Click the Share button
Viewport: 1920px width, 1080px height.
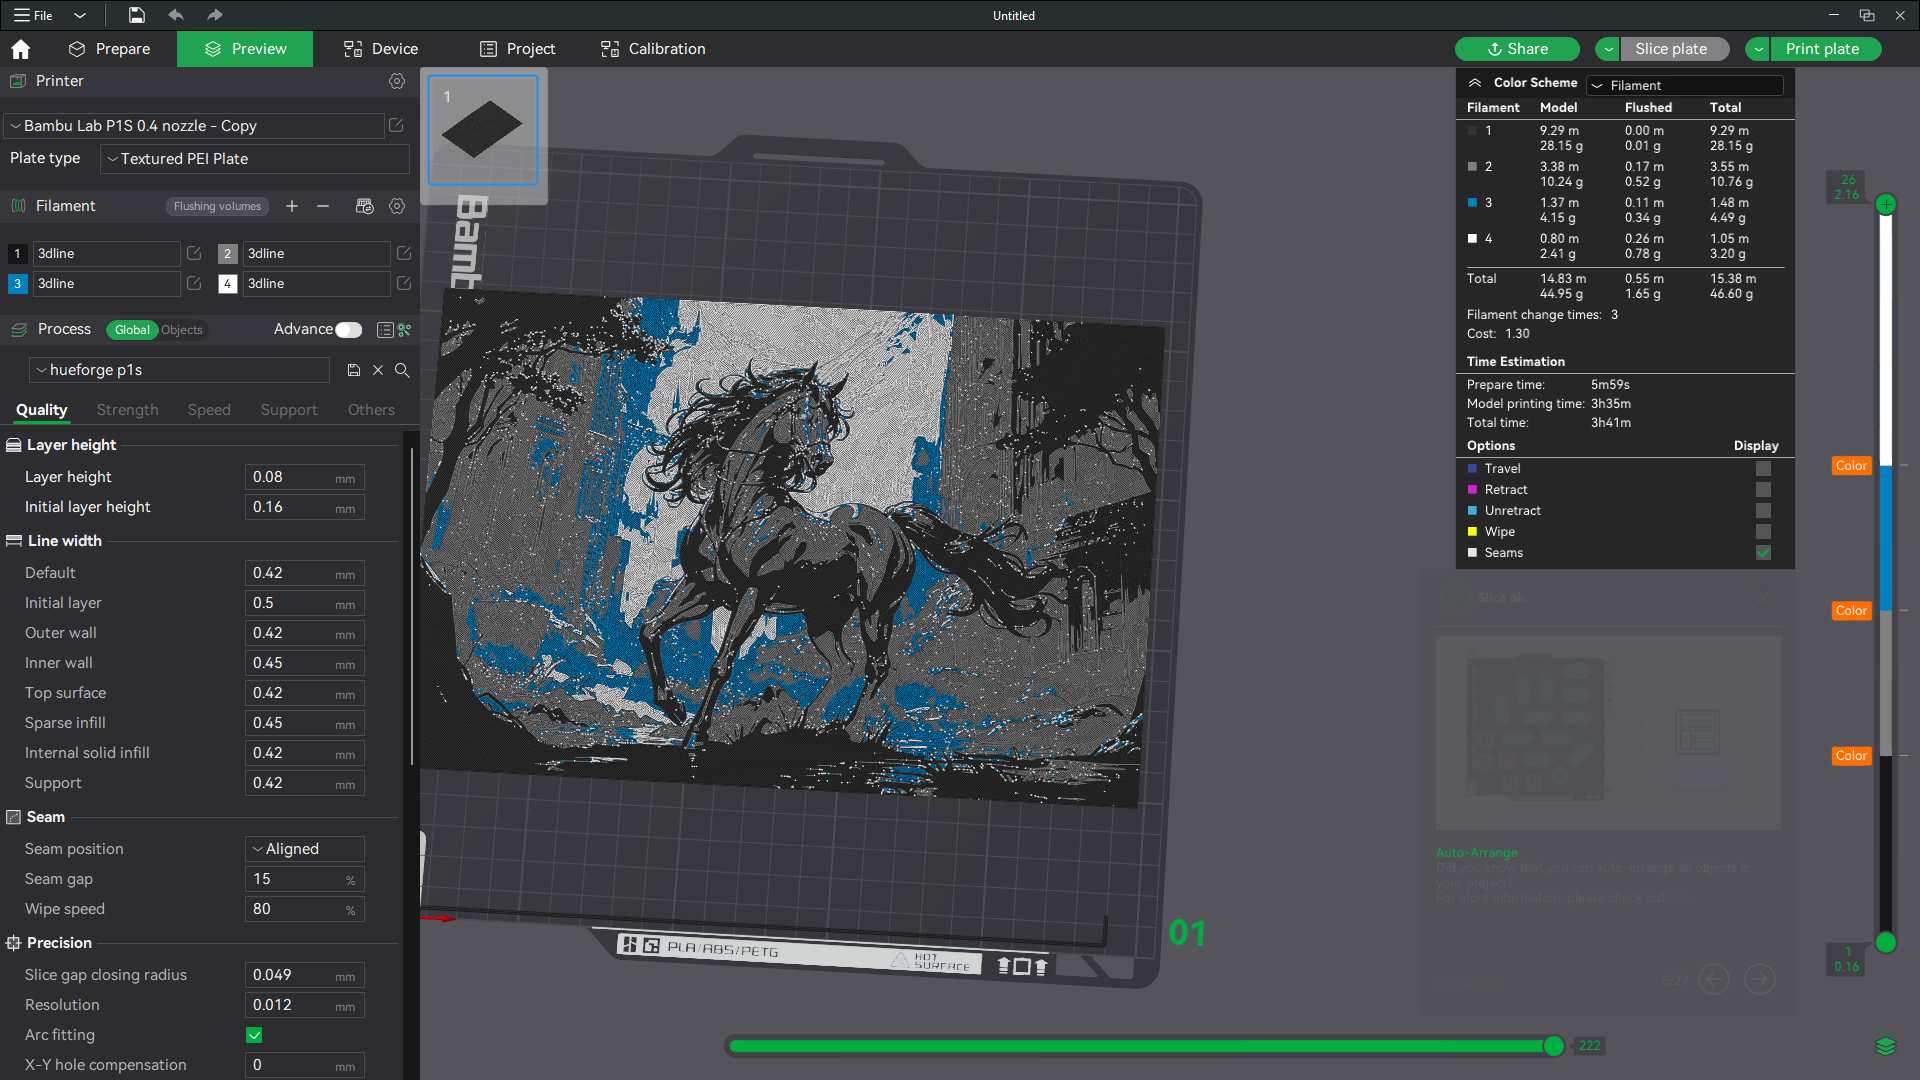(1517, 49)
